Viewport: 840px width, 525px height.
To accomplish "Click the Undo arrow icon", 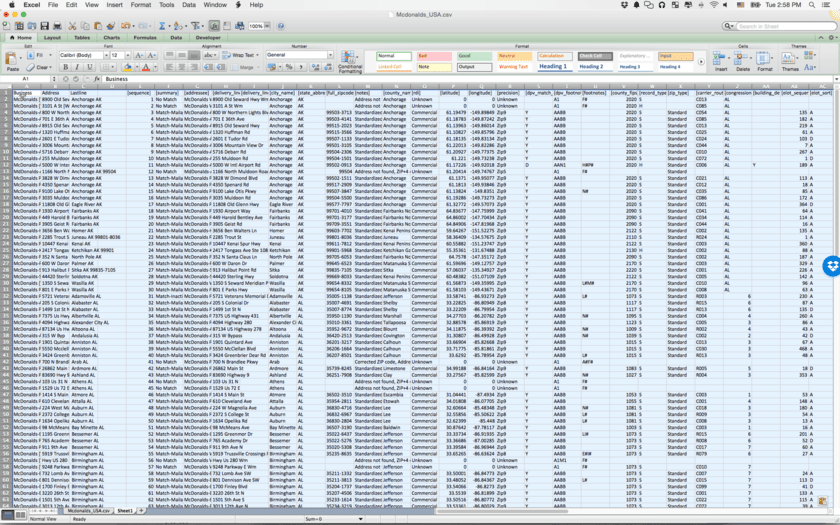I will (x=125, y=26).
